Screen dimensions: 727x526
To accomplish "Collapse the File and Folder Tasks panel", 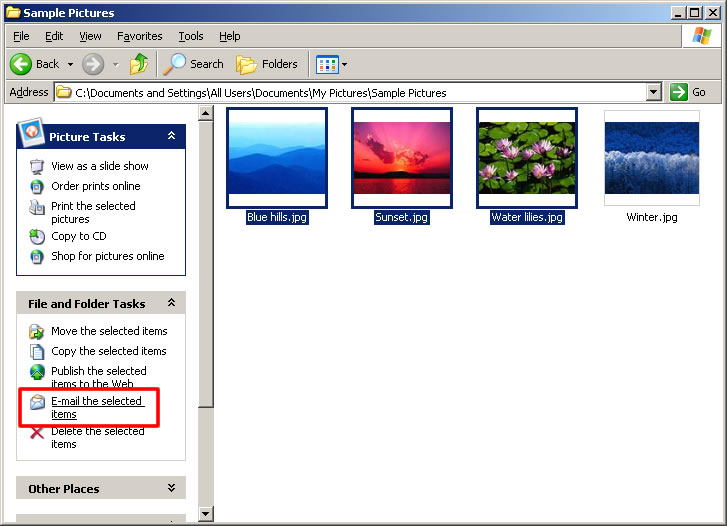I will 171,303.
